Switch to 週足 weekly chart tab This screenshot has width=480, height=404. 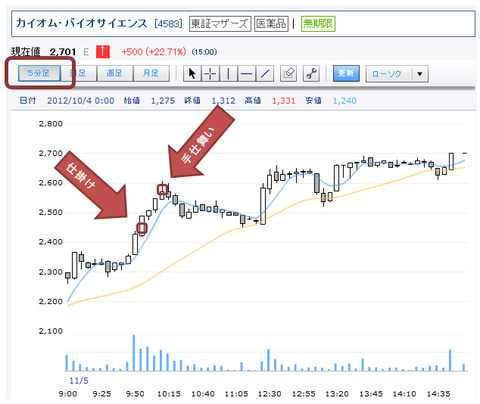(x=115, y=73)
